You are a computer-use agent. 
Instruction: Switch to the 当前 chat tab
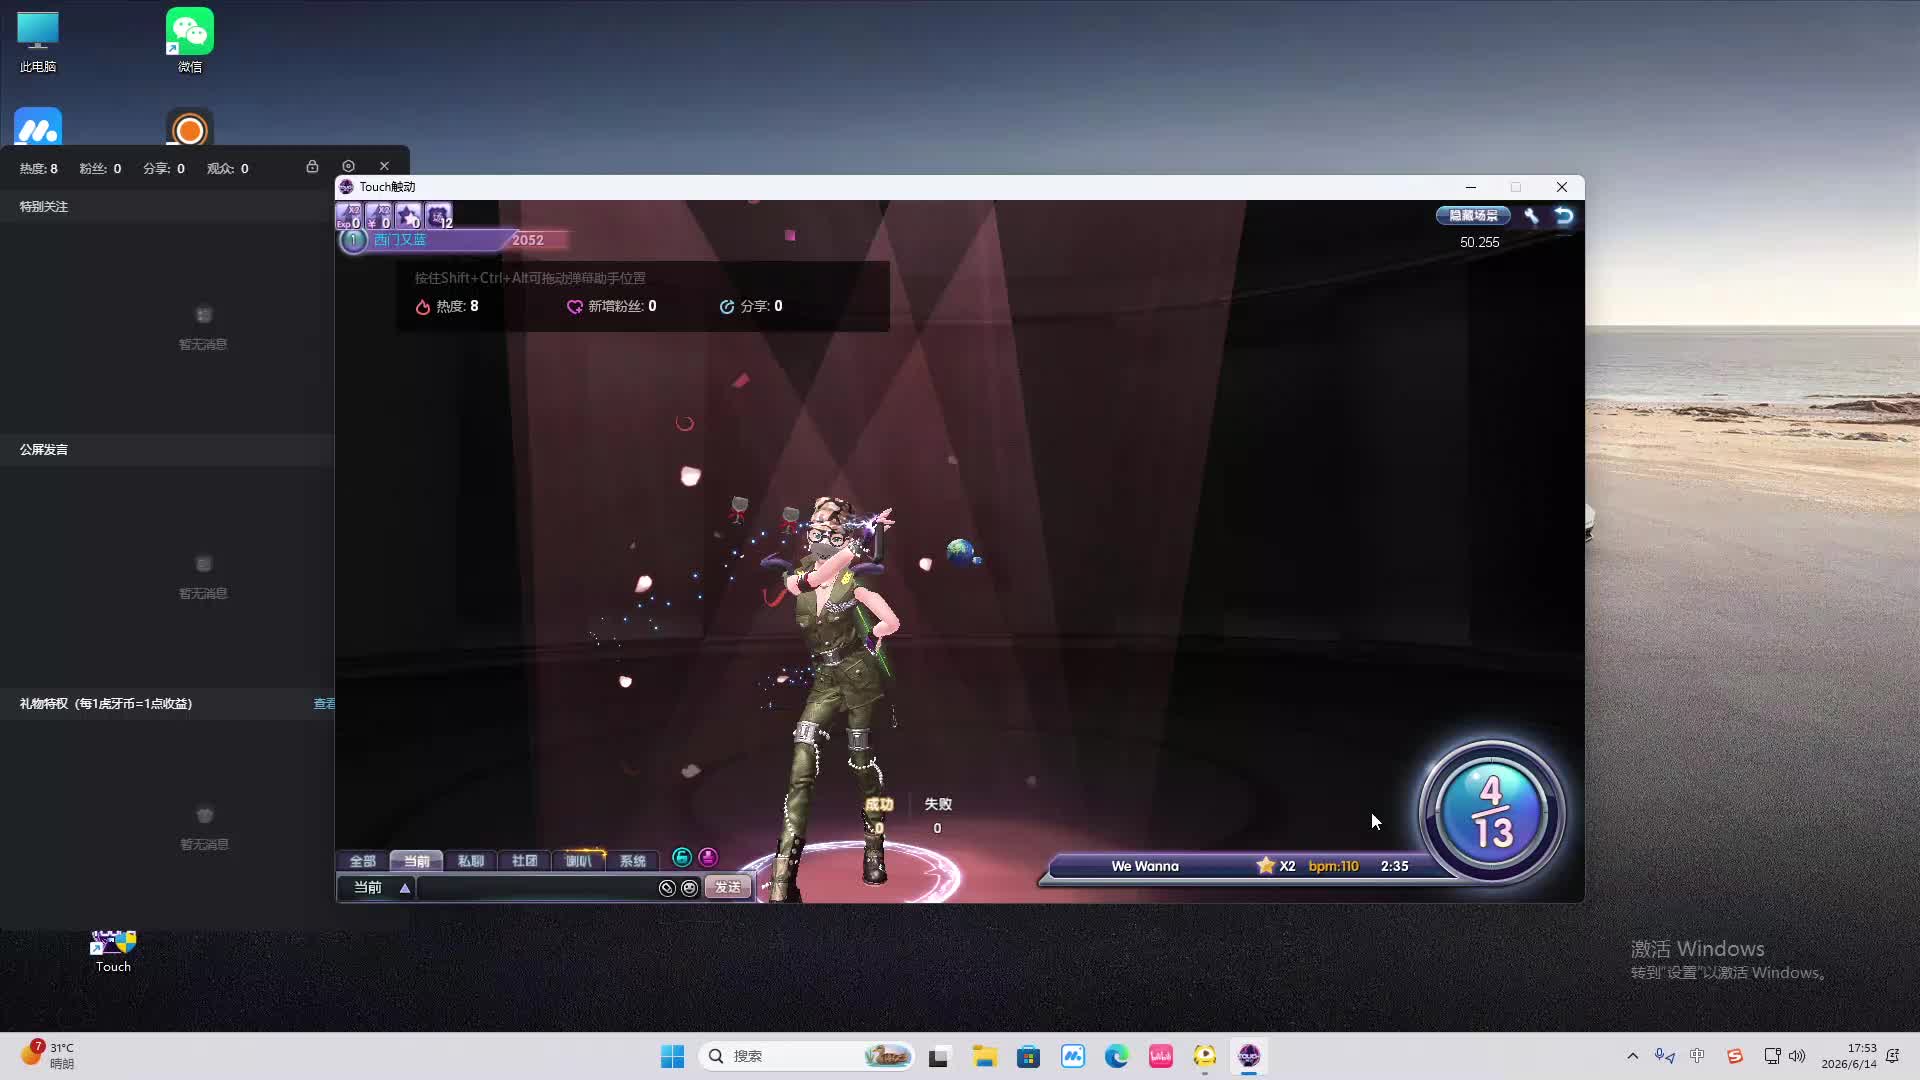pyautogui.click(x=416, y=861)
